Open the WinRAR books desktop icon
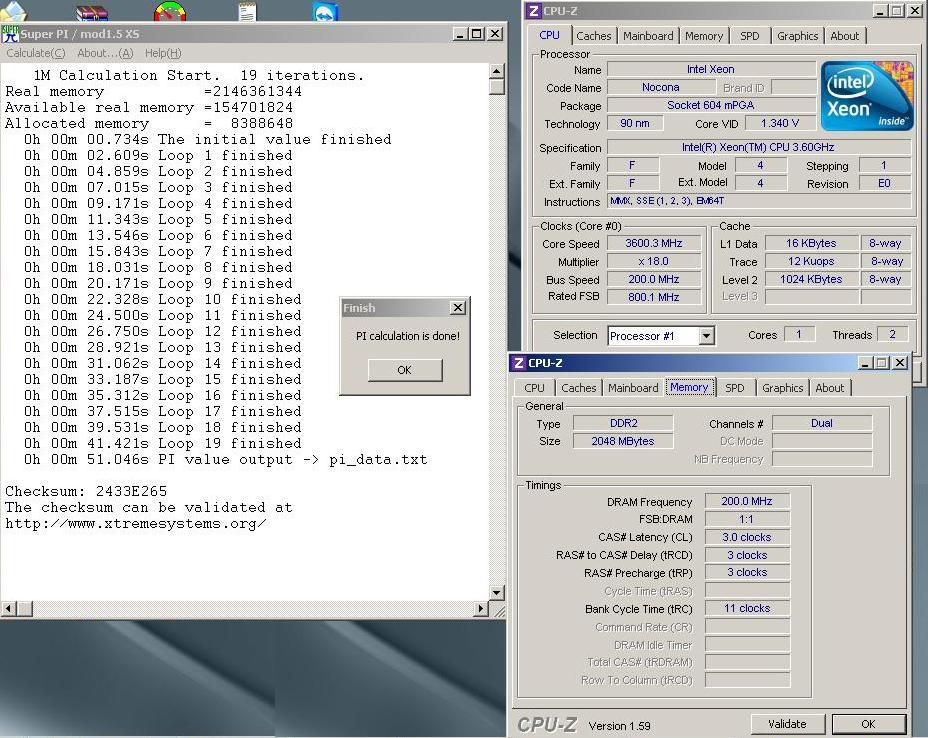Screen dimensions: 928x738 point(92,12)
